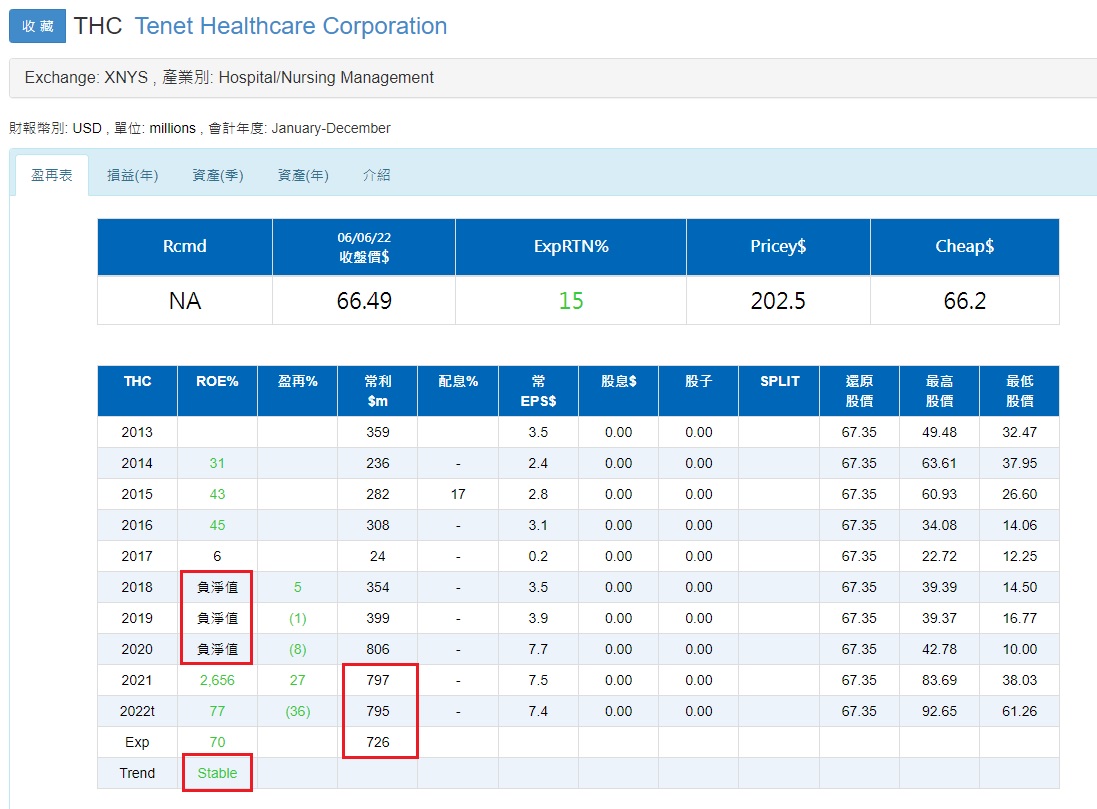Click the Stable trend value
The width and height of the screenshot is (1097, 809).
218,773
